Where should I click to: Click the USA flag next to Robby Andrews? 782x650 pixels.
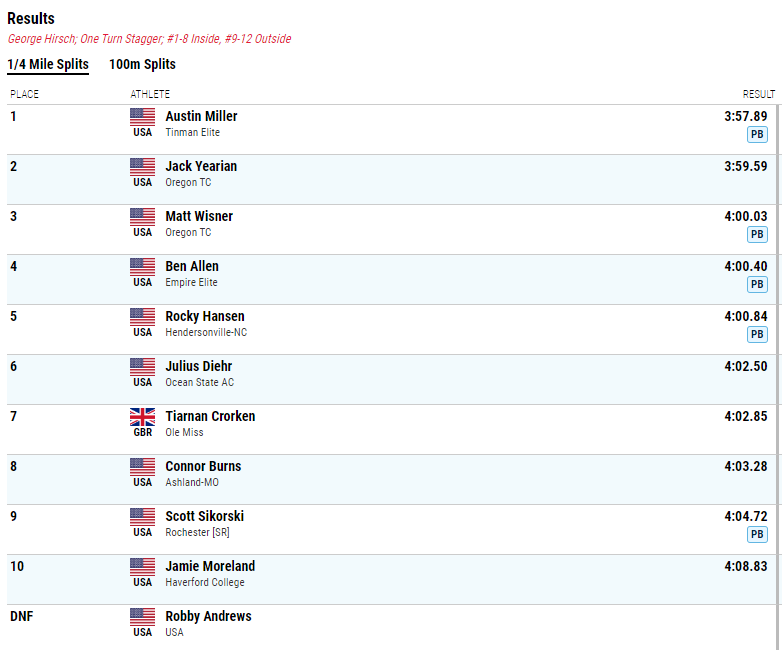point(143,617)
